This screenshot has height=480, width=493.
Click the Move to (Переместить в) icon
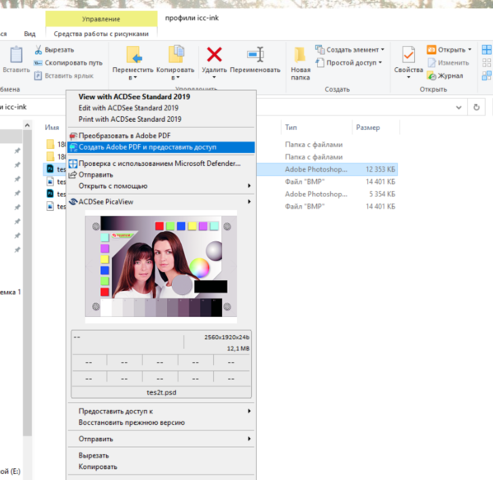[134, 55]
